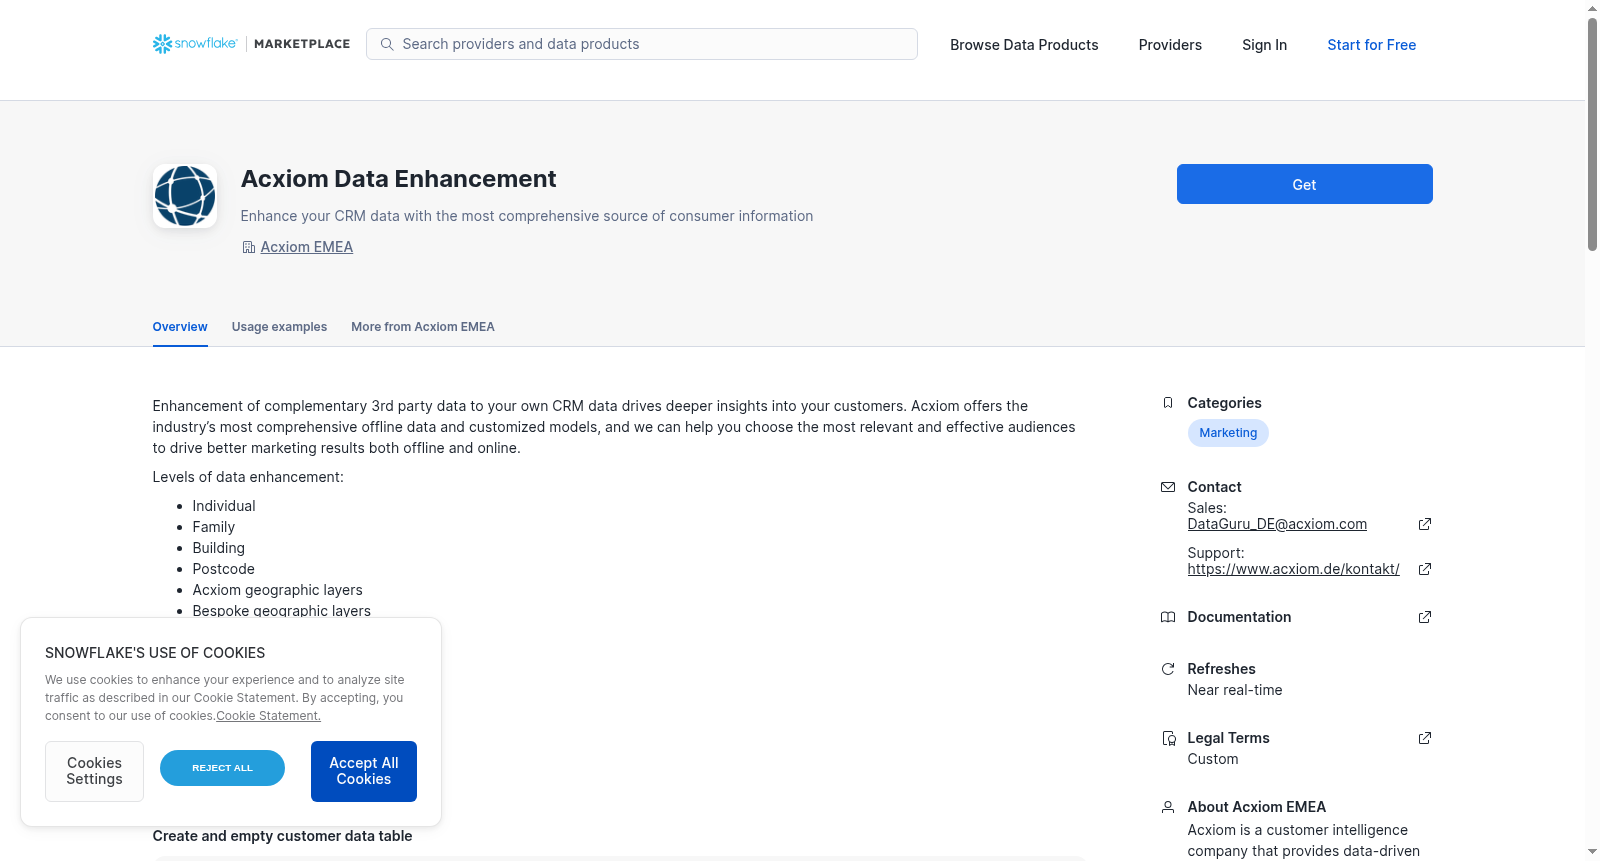Viewport: 1600px width, 861px height.
Task: Click the Legal Terms document icon
Action: click(x=1168, y=738)
